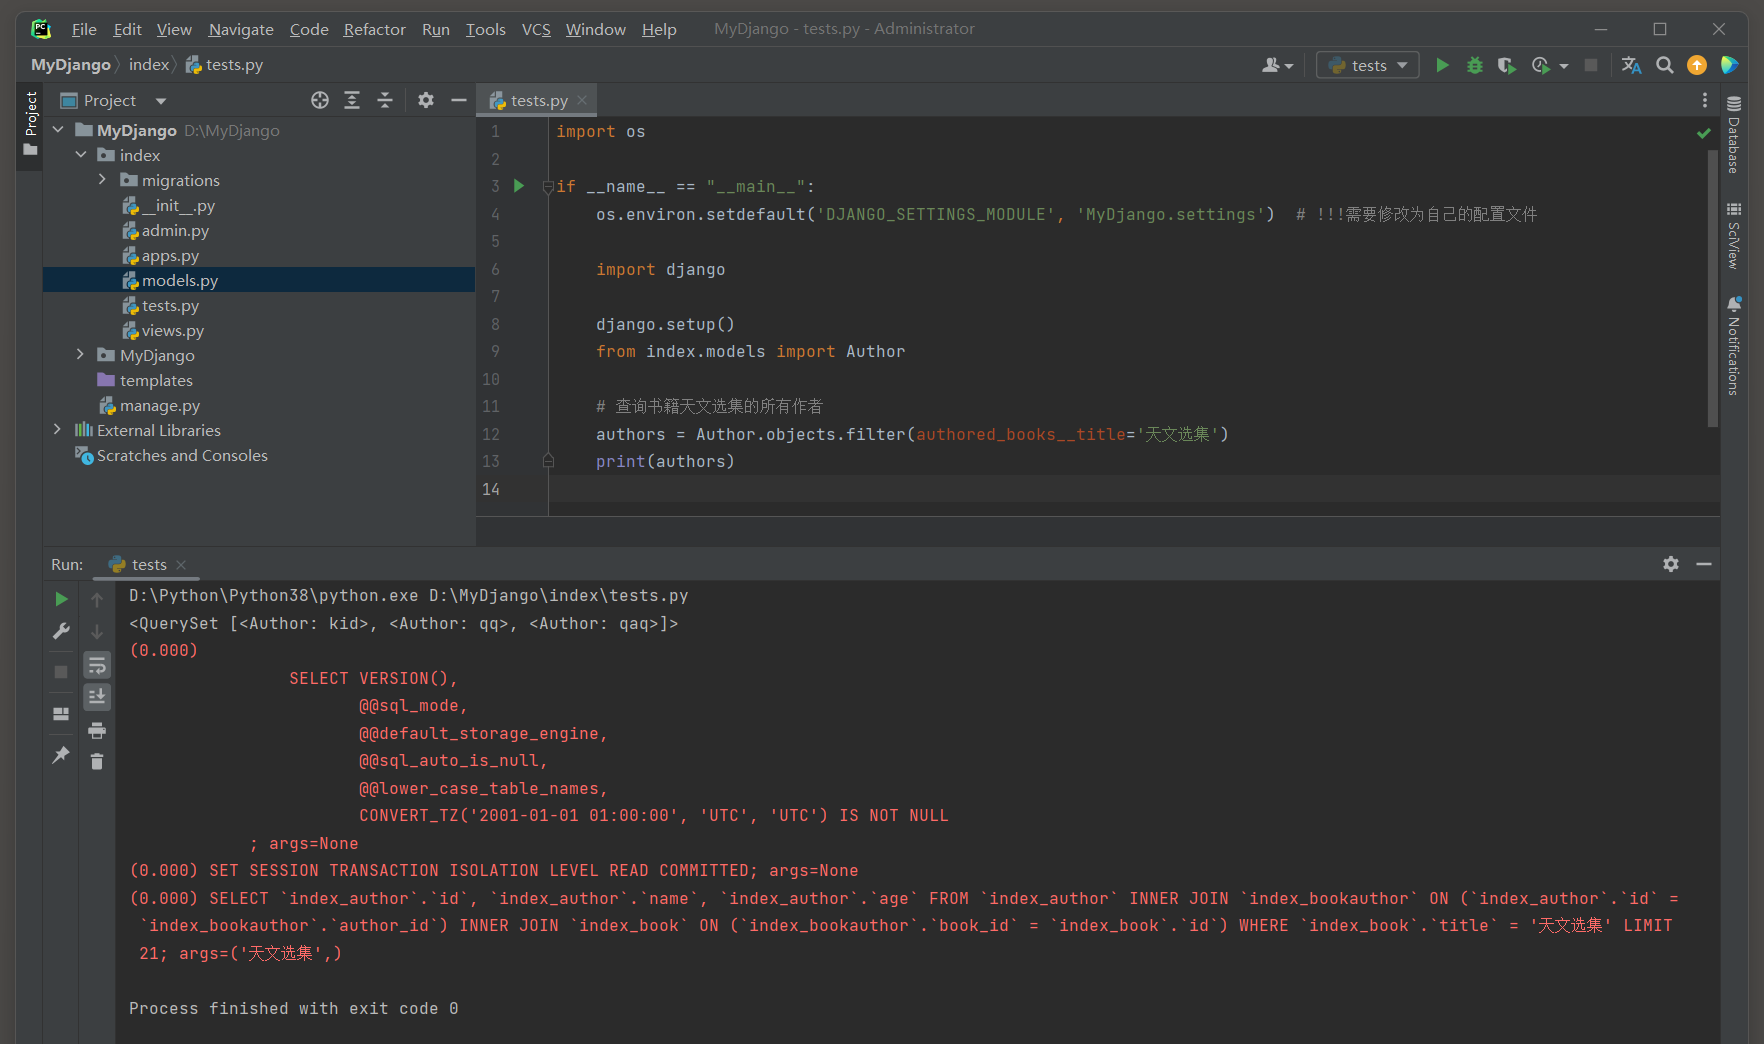Open the VCS menu

536,29
